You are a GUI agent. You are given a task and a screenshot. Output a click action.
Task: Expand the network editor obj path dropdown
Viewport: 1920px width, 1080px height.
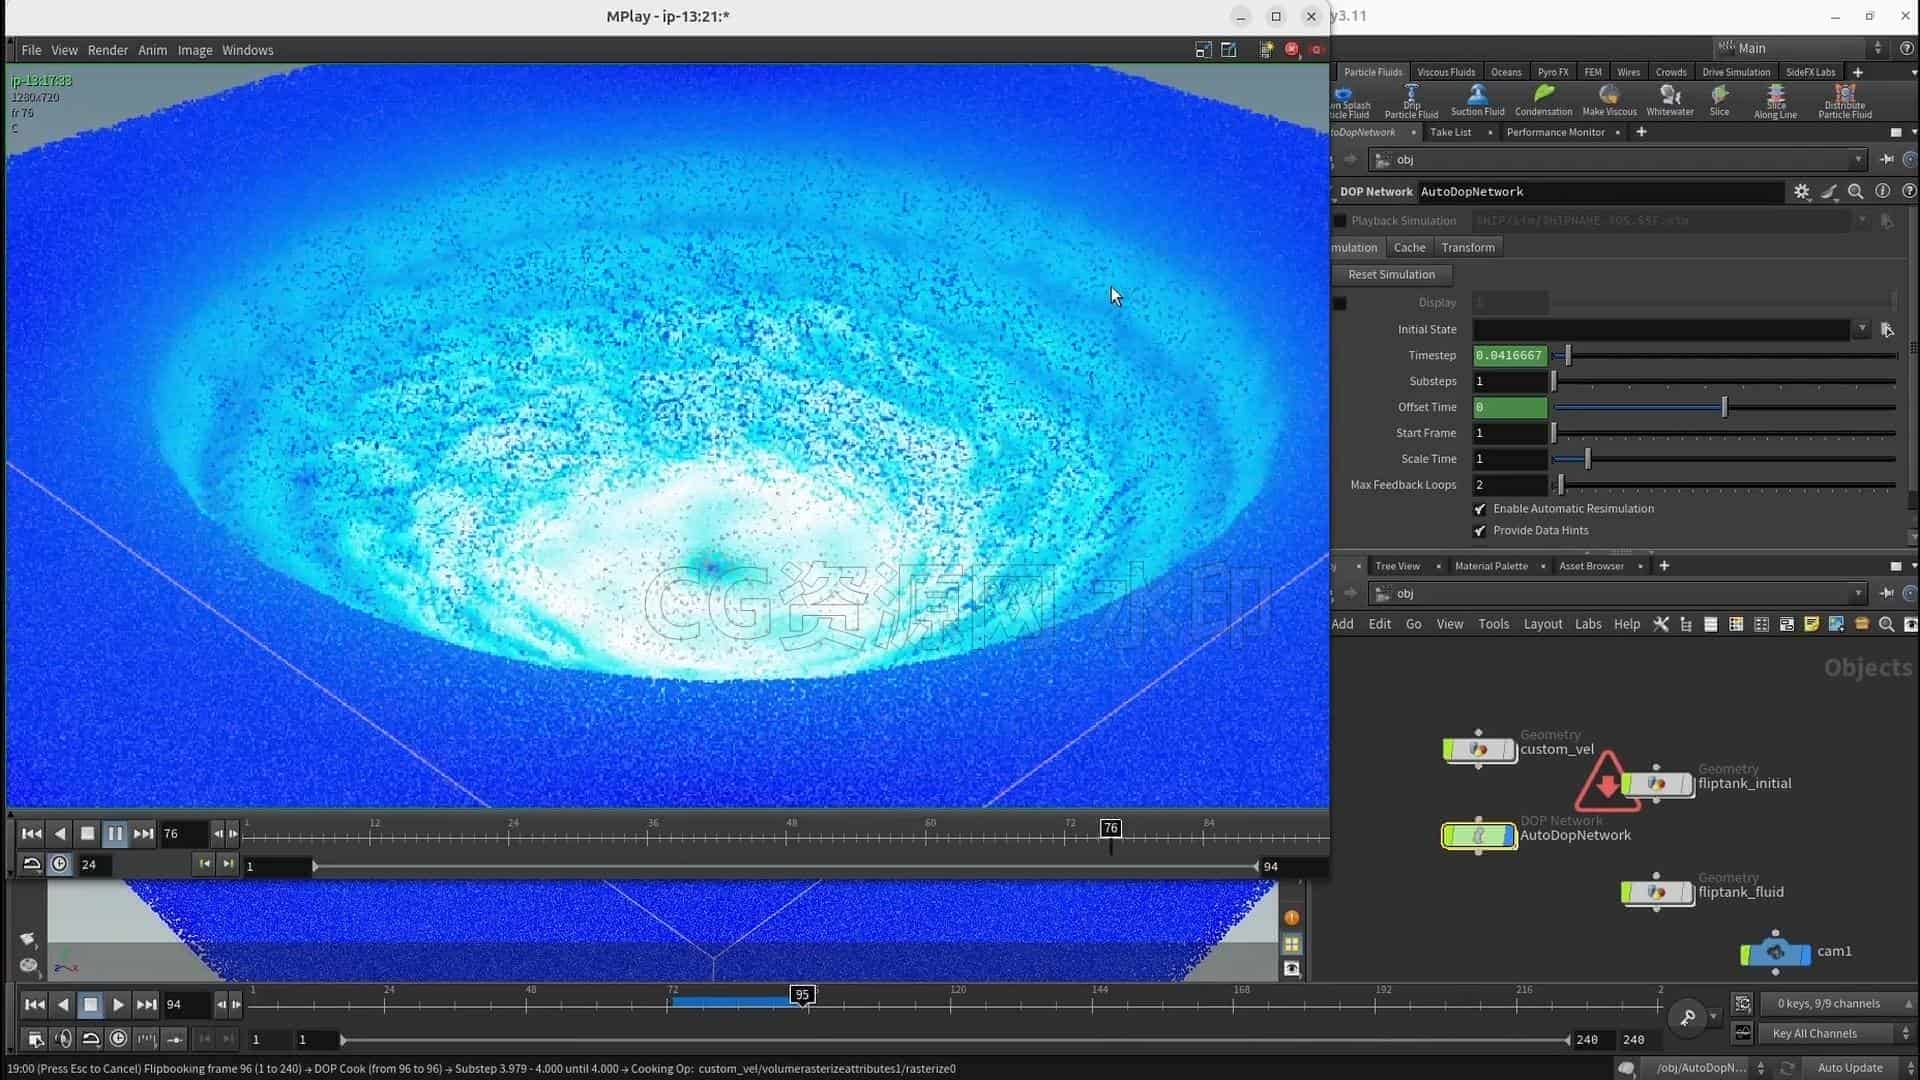click(x=1858, y=594)
